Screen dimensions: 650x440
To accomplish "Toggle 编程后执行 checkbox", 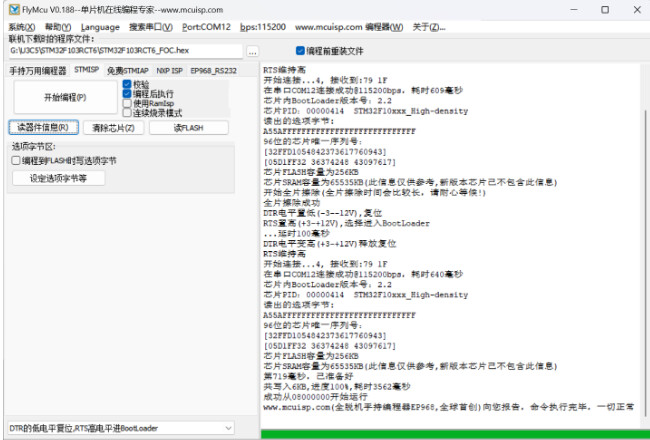I will (148, 94).
